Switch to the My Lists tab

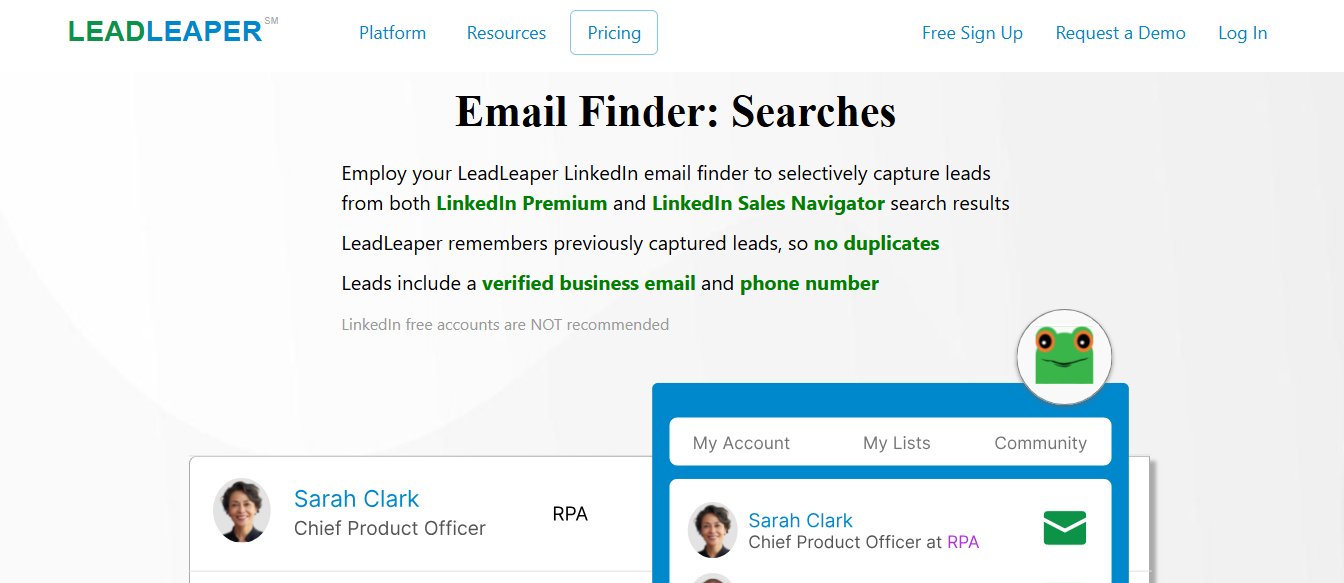coord(896,442)
